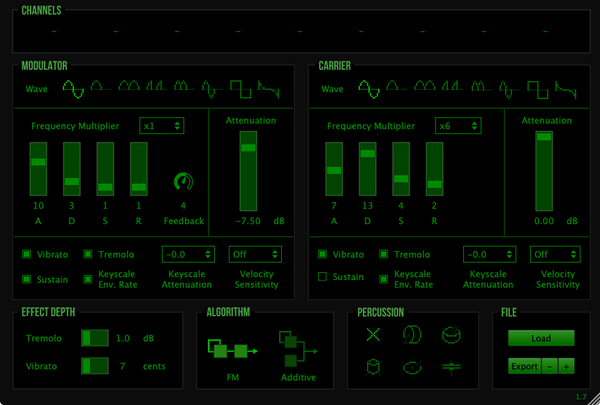Switch to the Additive algorithm icon
The width and height of the screenshot is (600, 405).
point(296,350)
